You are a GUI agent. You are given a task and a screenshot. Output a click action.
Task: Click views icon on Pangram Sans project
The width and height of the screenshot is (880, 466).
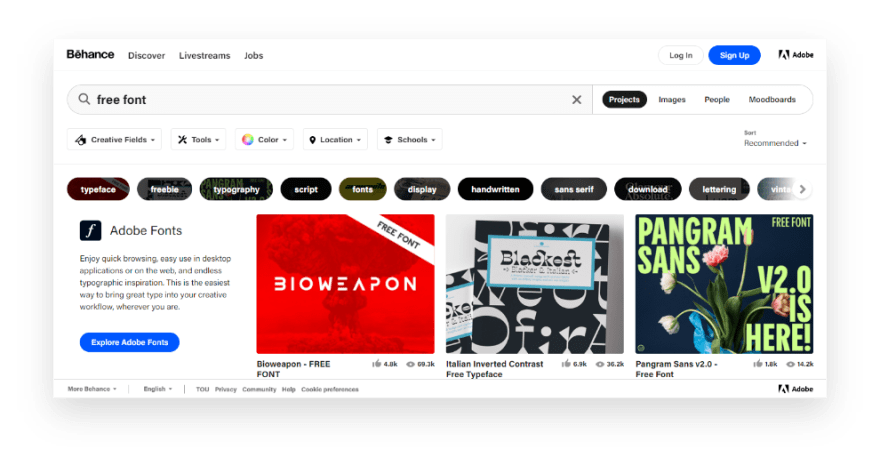[x=790, y=364]
